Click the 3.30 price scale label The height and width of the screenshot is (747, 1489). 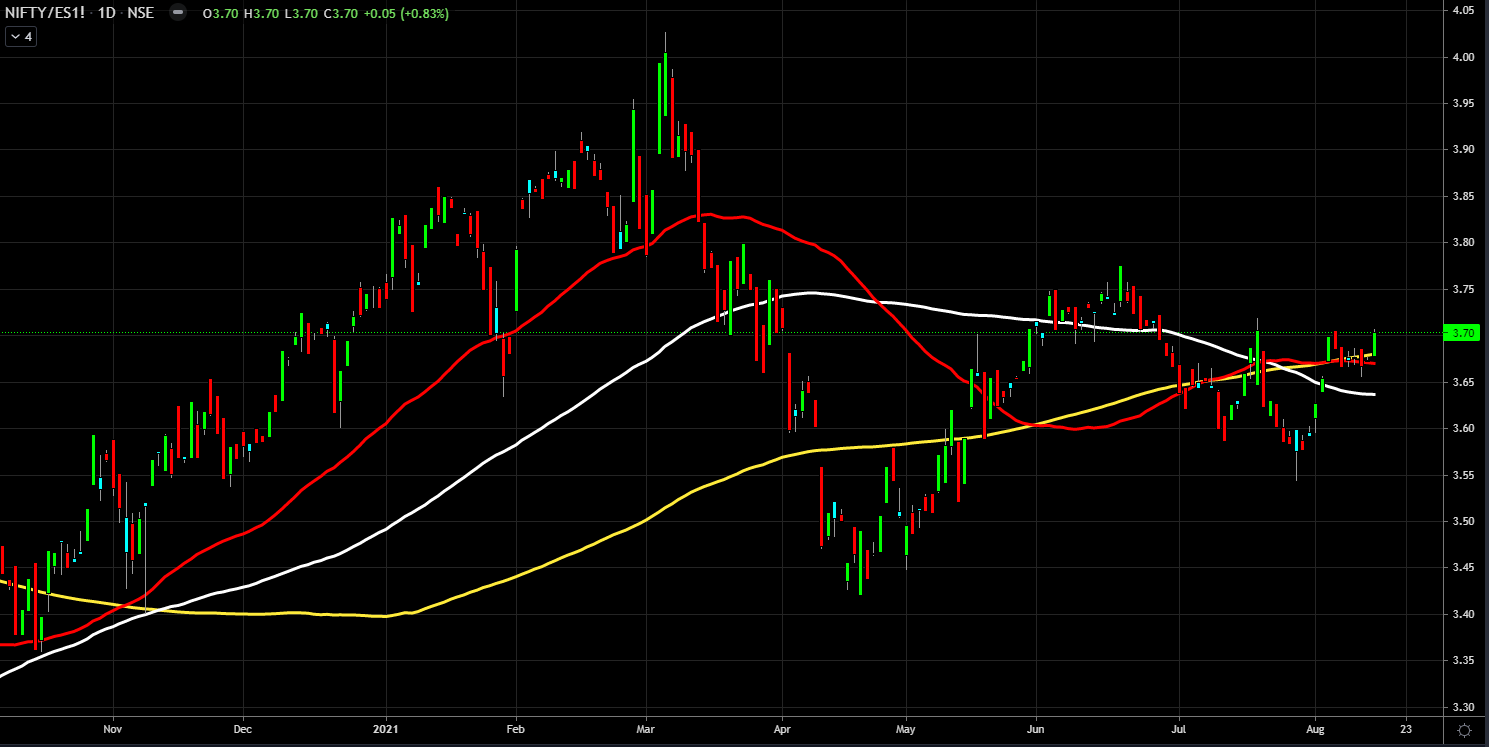[1462, 707]
